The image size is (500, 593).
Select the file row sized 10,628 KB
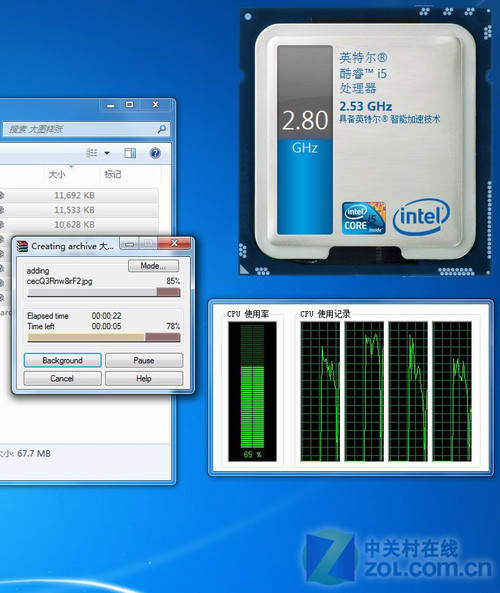click(x=79, y=225)
